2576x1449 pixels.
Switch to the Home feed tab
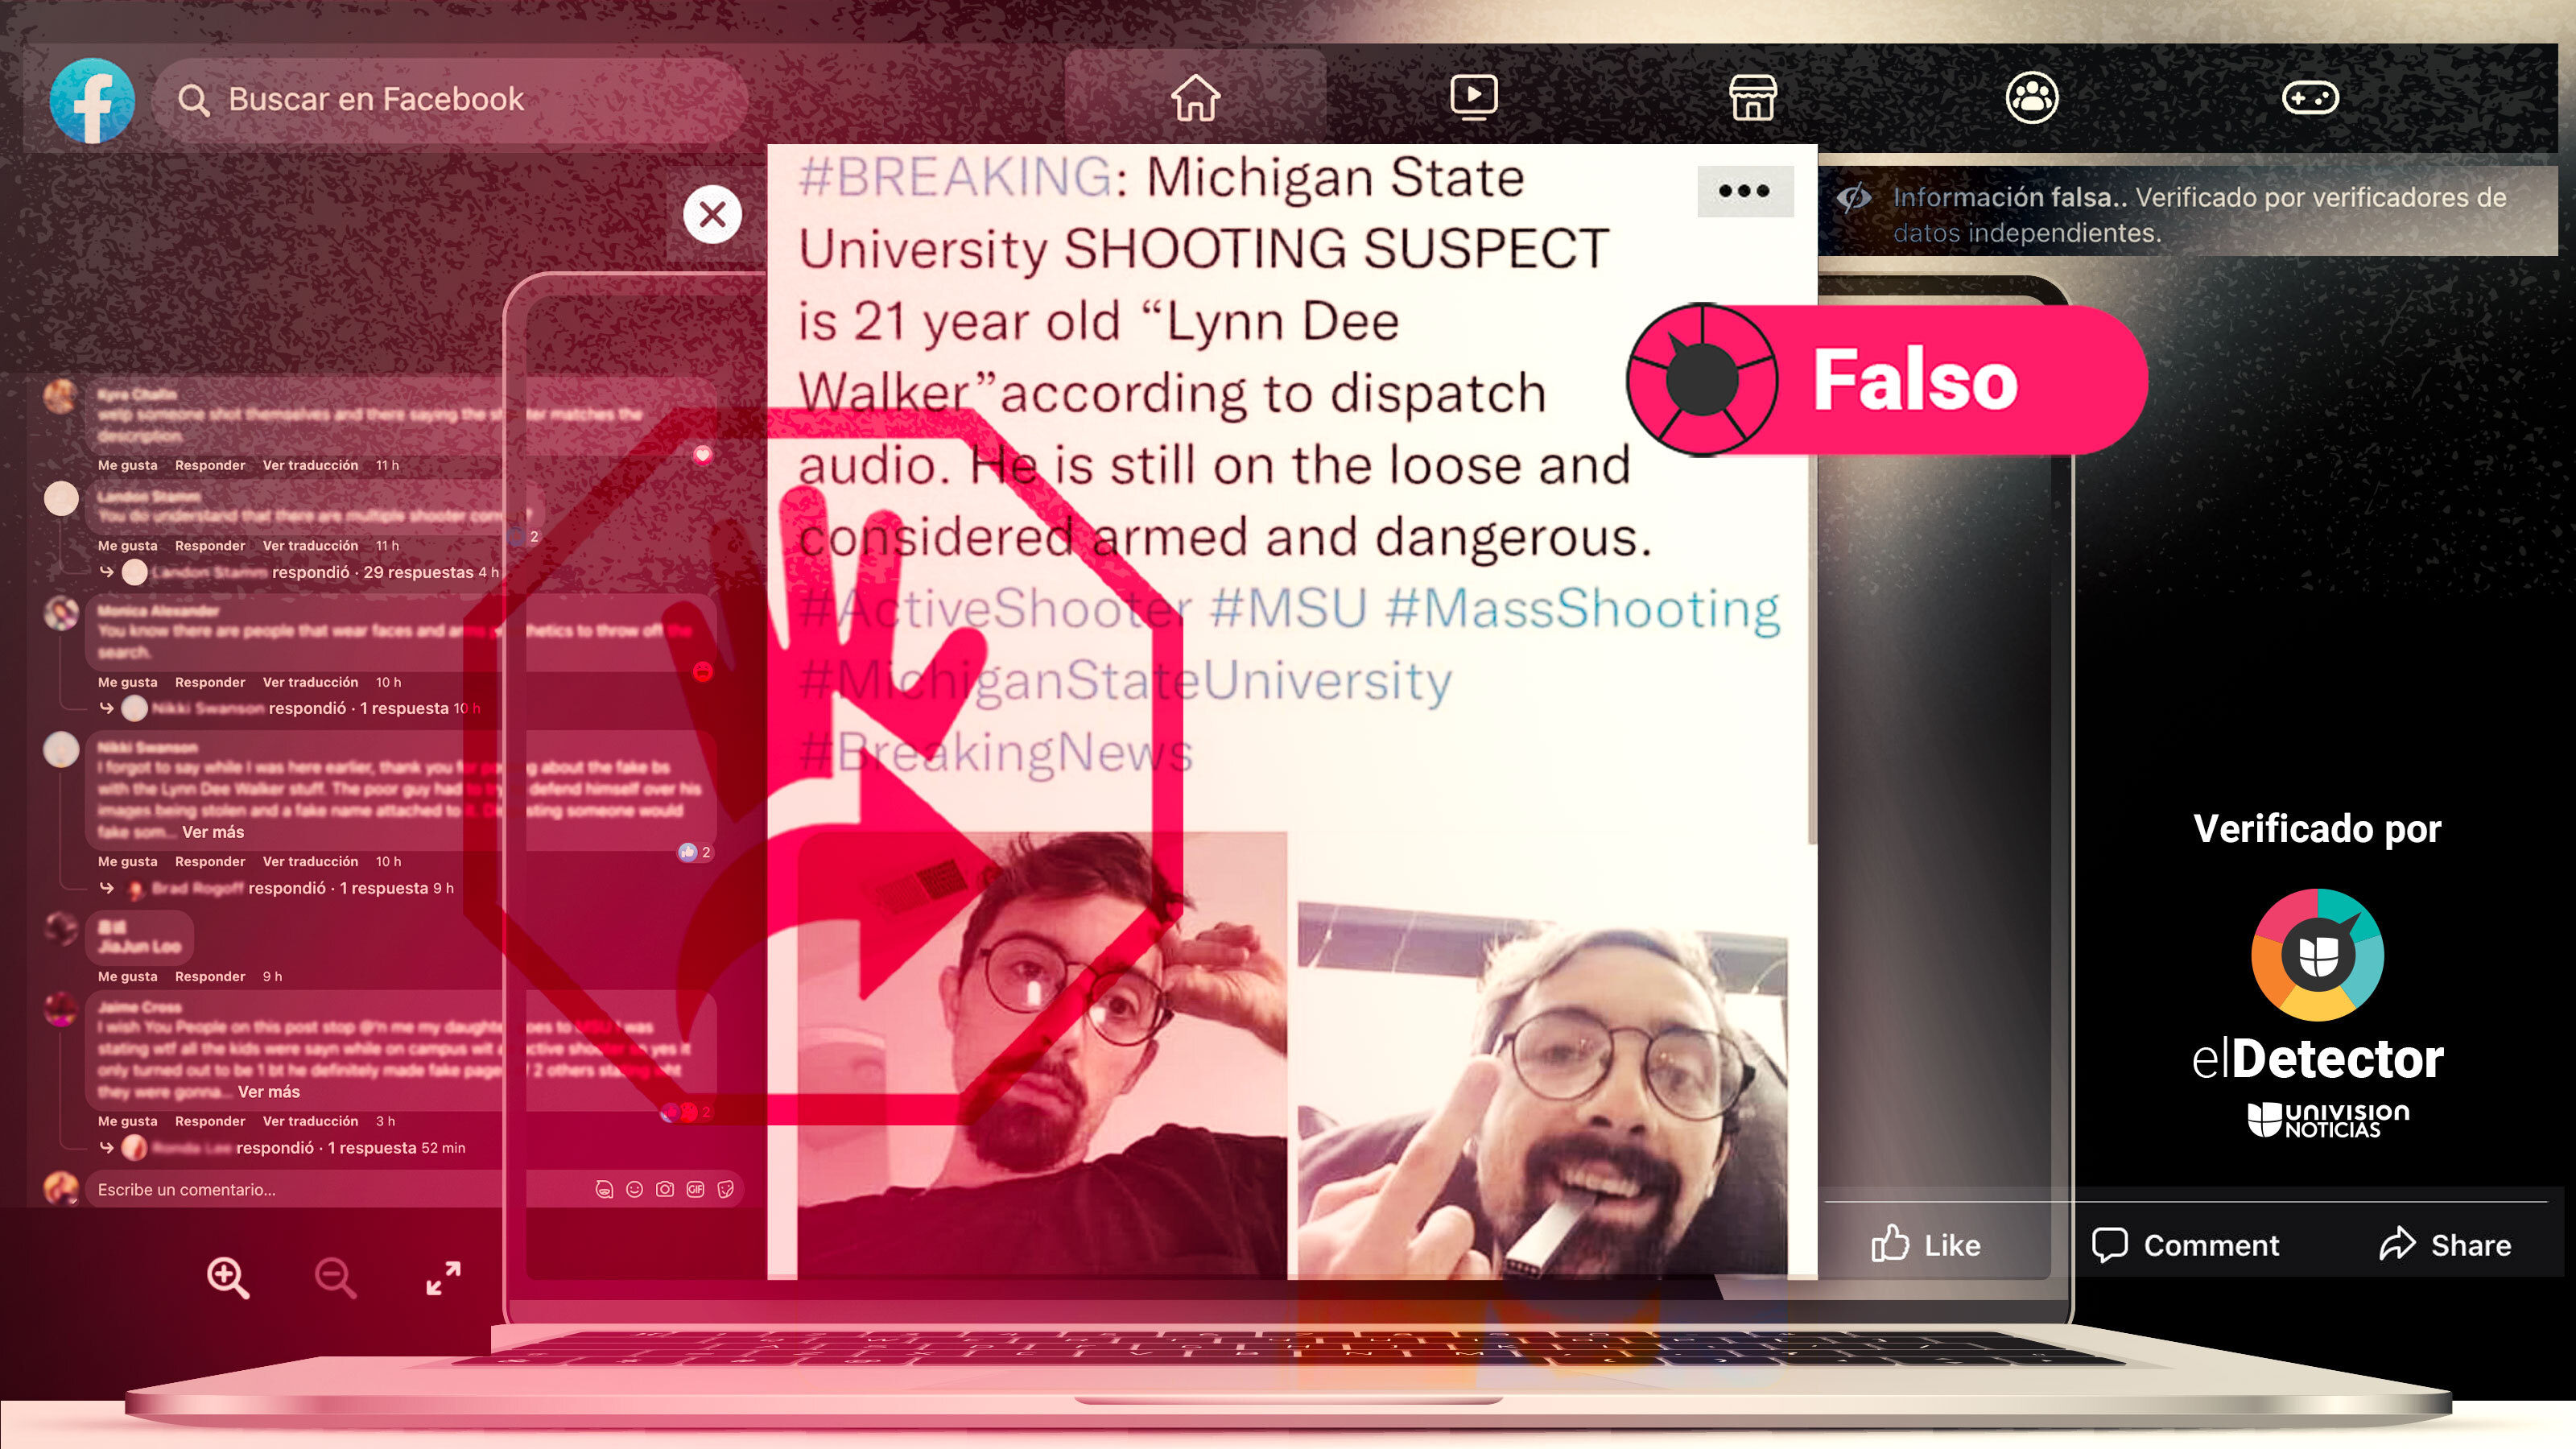[x=1196, y=97]
